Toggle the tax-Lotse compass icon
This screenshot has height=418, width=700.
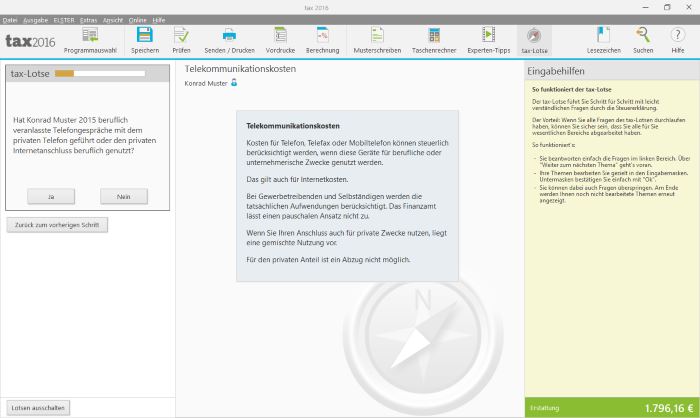[534, 36]
